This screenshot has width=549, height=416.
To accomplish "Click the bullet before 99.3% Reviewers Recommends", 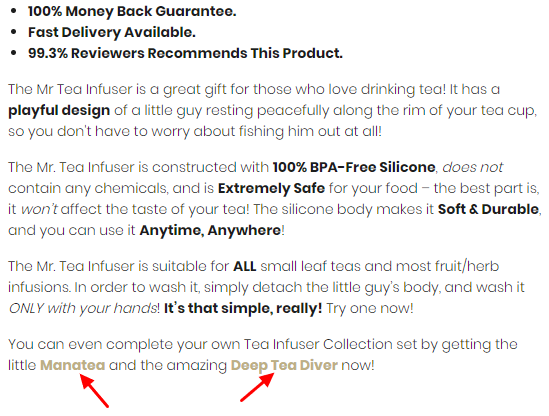I will 14,53.
